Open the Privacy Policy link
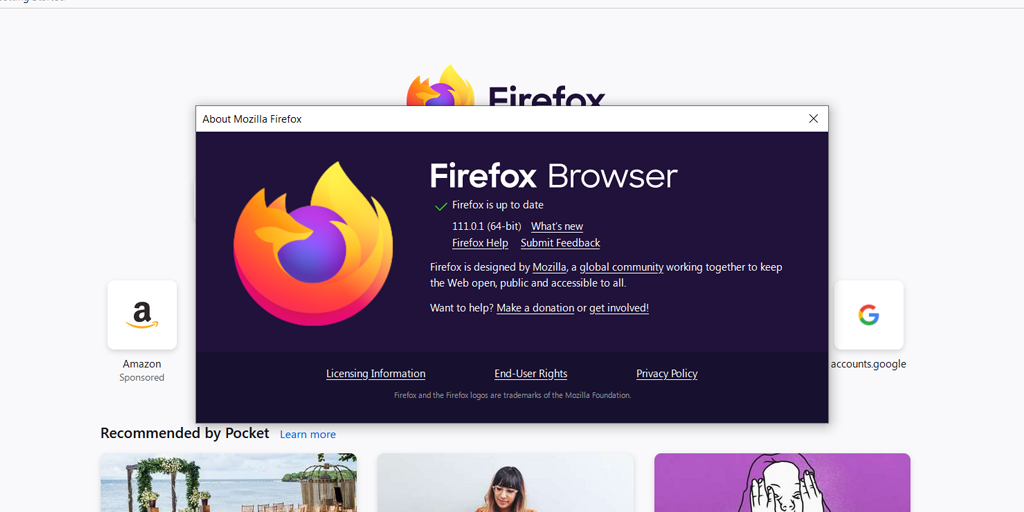Viewport: 1024px width, 512px height. pyautogui.click(x=667, y=374)
